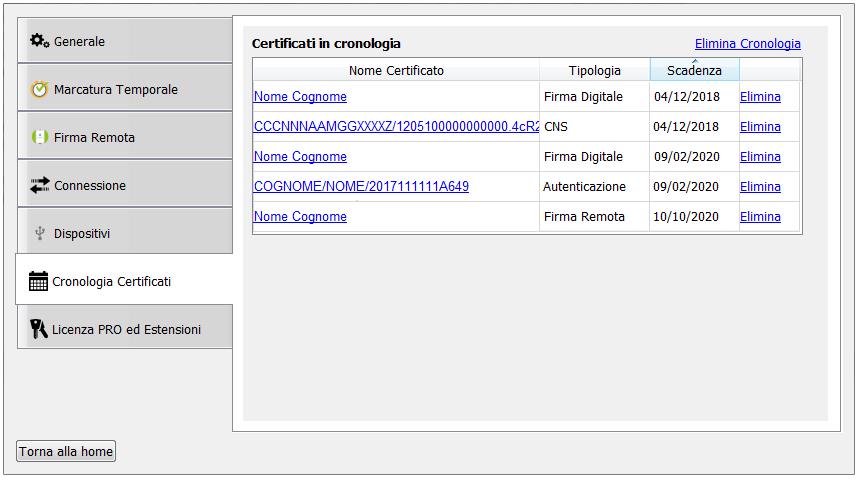The height and width of the screenshot is (478, 858).
Task: Click the green Firma Remota icon
Action: [x=39, y=137]
